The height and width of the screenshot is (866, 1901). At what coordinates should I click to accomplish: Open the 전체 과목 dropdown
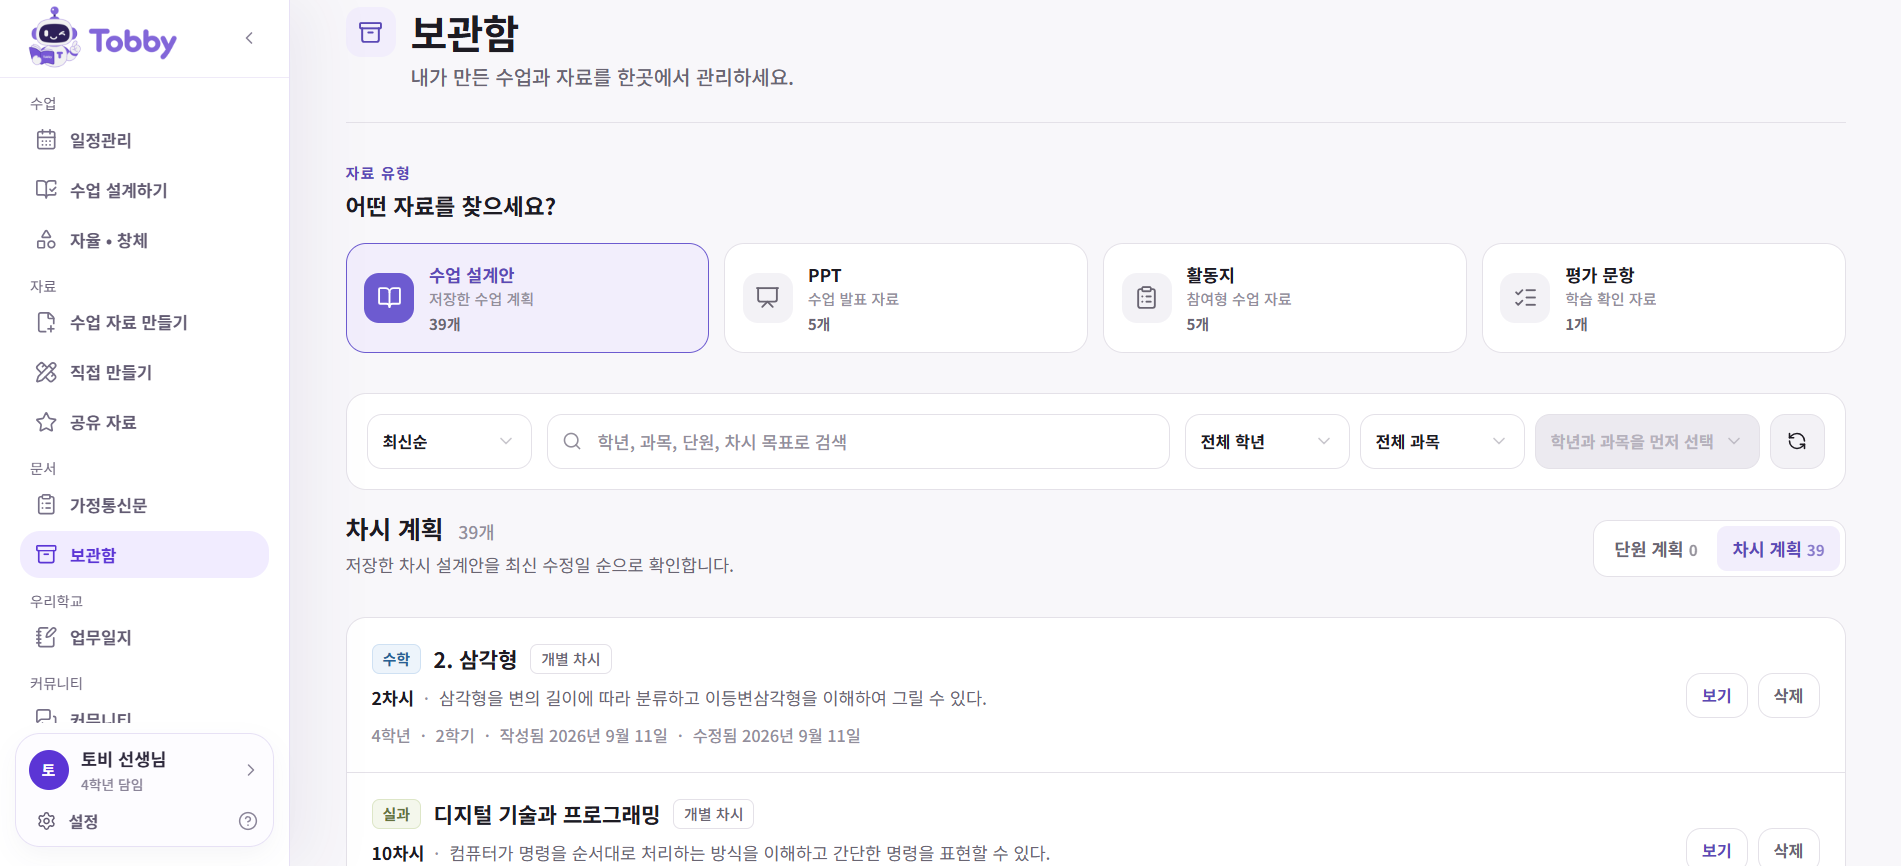pos(1442,441)
